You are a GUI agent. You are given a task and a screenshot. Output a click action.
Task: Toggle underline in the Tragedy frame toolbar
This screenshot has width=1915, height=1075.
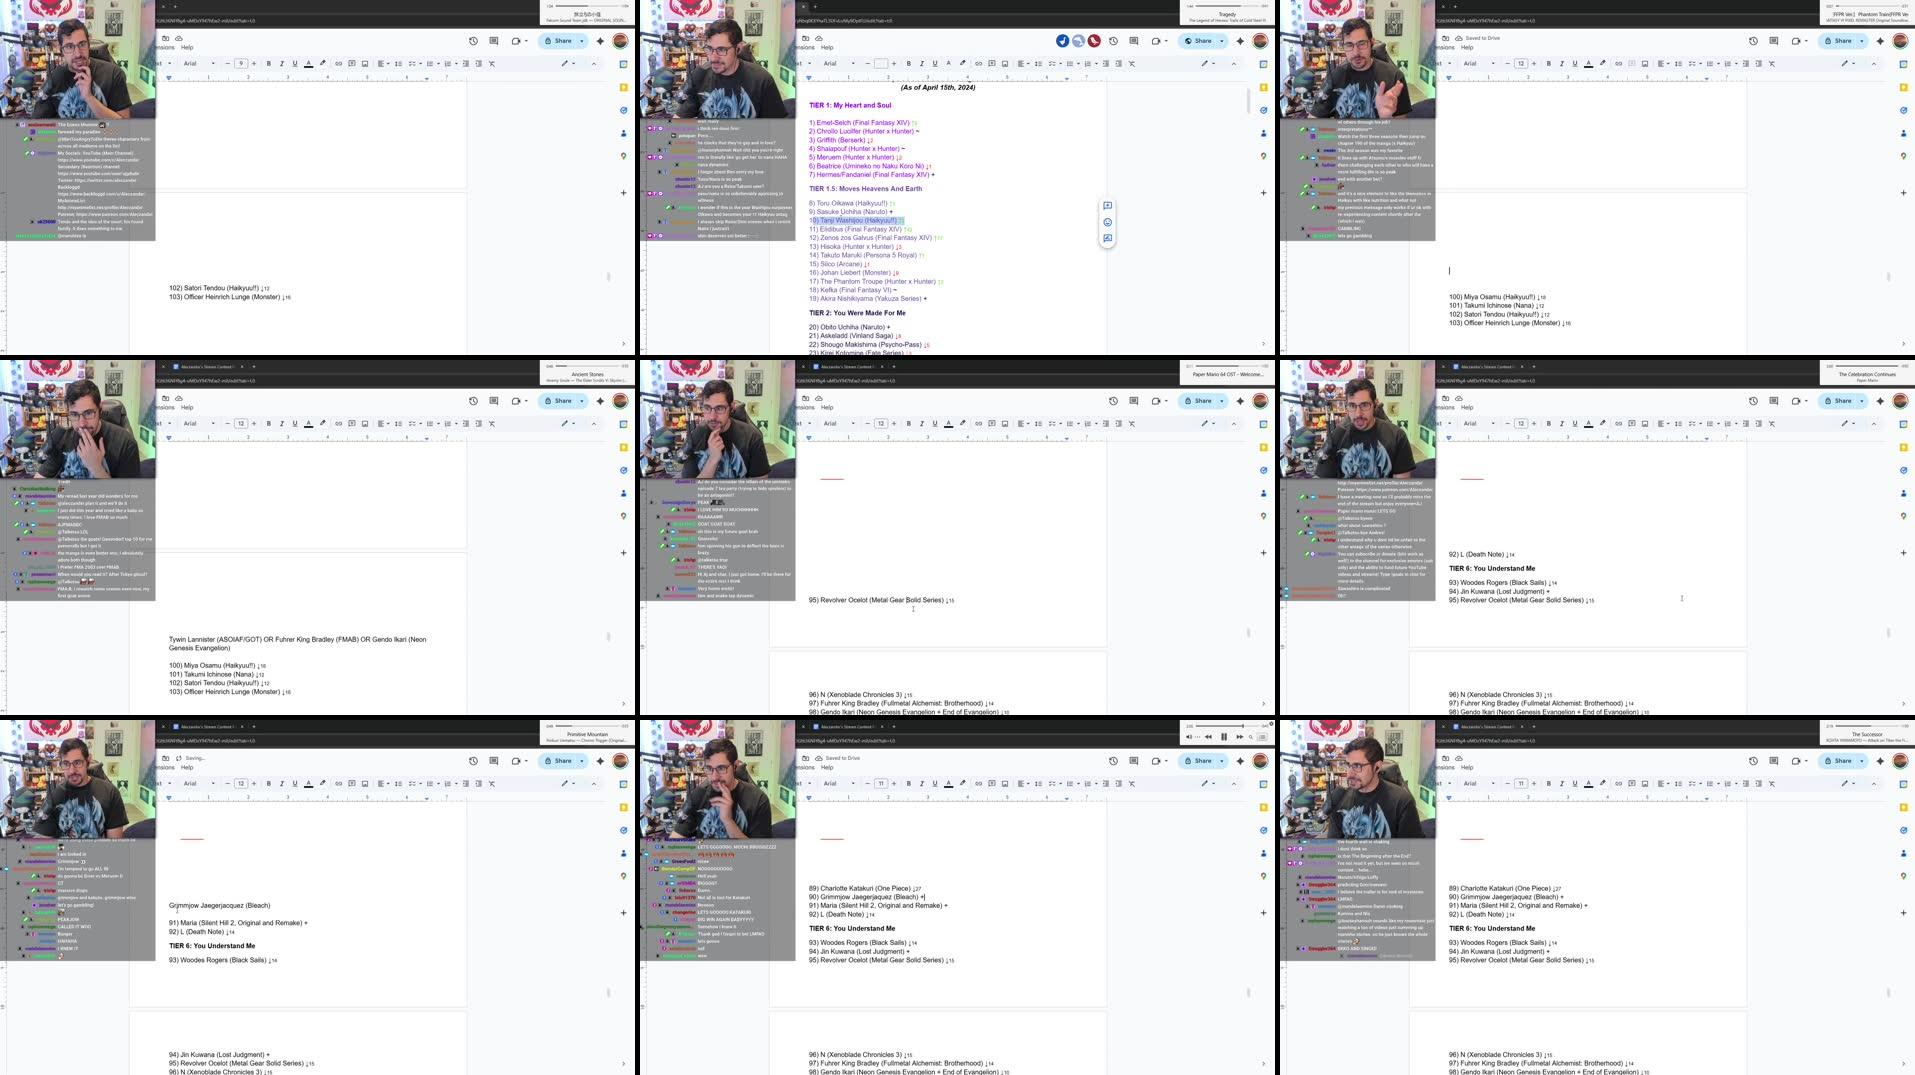pos(934,64)
